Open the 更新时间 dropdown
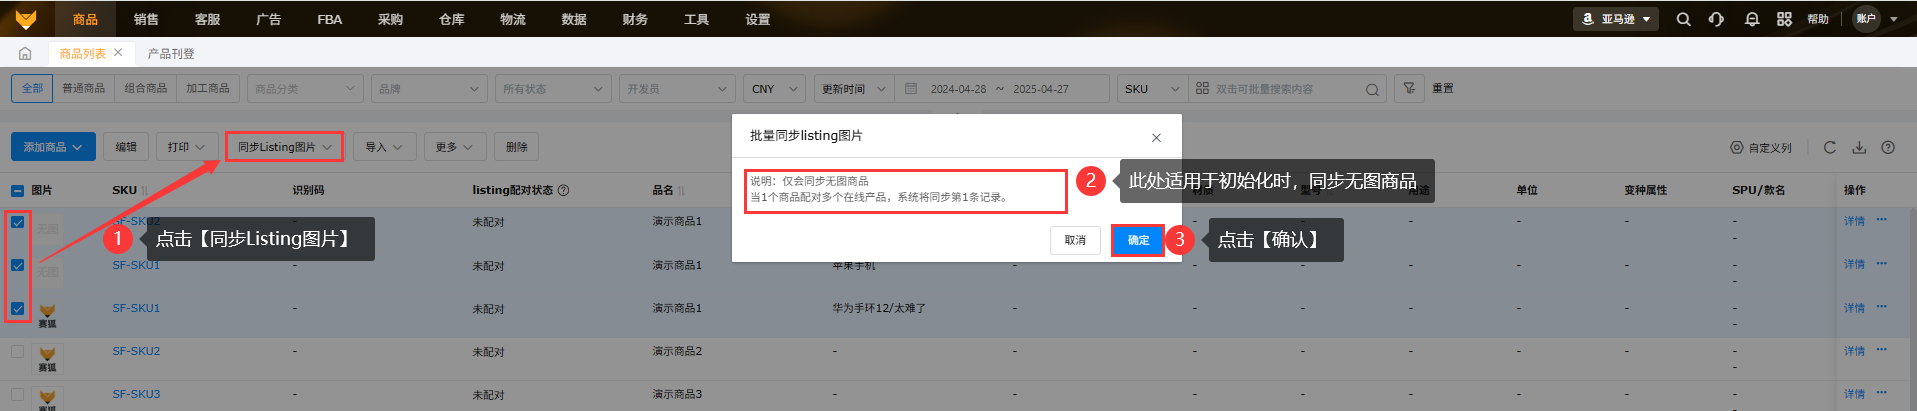This screenshot has width=1917, height=411. pos(854,88)
